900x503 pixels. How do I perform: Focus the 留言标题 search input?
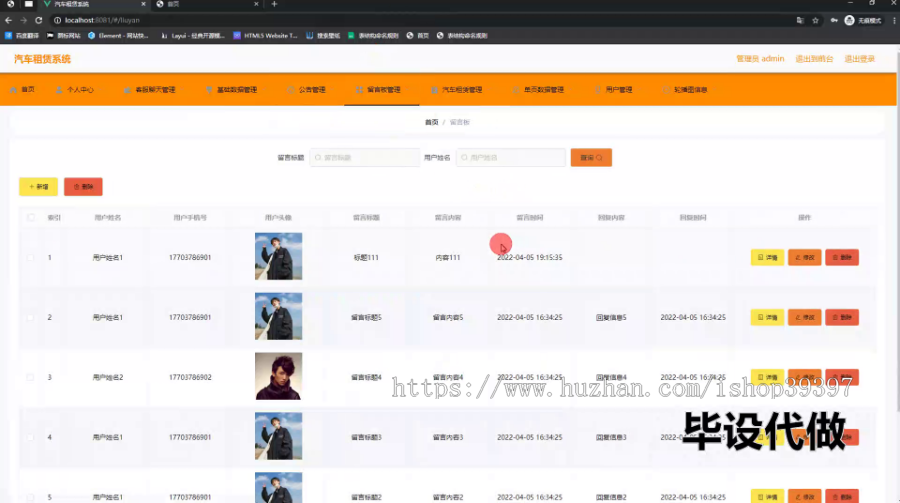(365, 157)
